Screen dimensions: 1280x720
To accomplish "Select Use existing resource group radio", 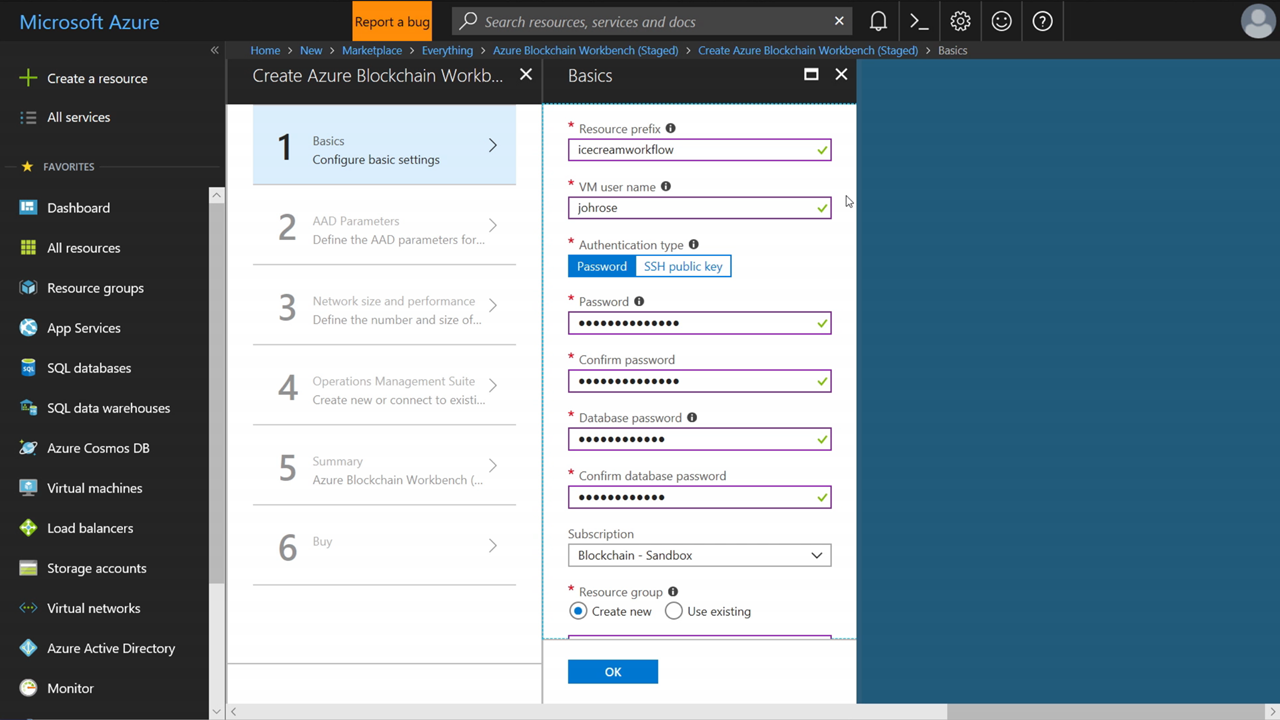I will click(674, 611).
